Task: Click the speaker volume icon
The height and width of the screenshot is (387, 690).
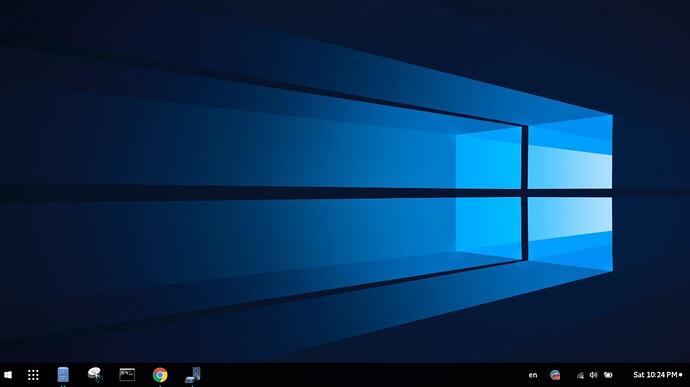Action: tap(594, 375)
